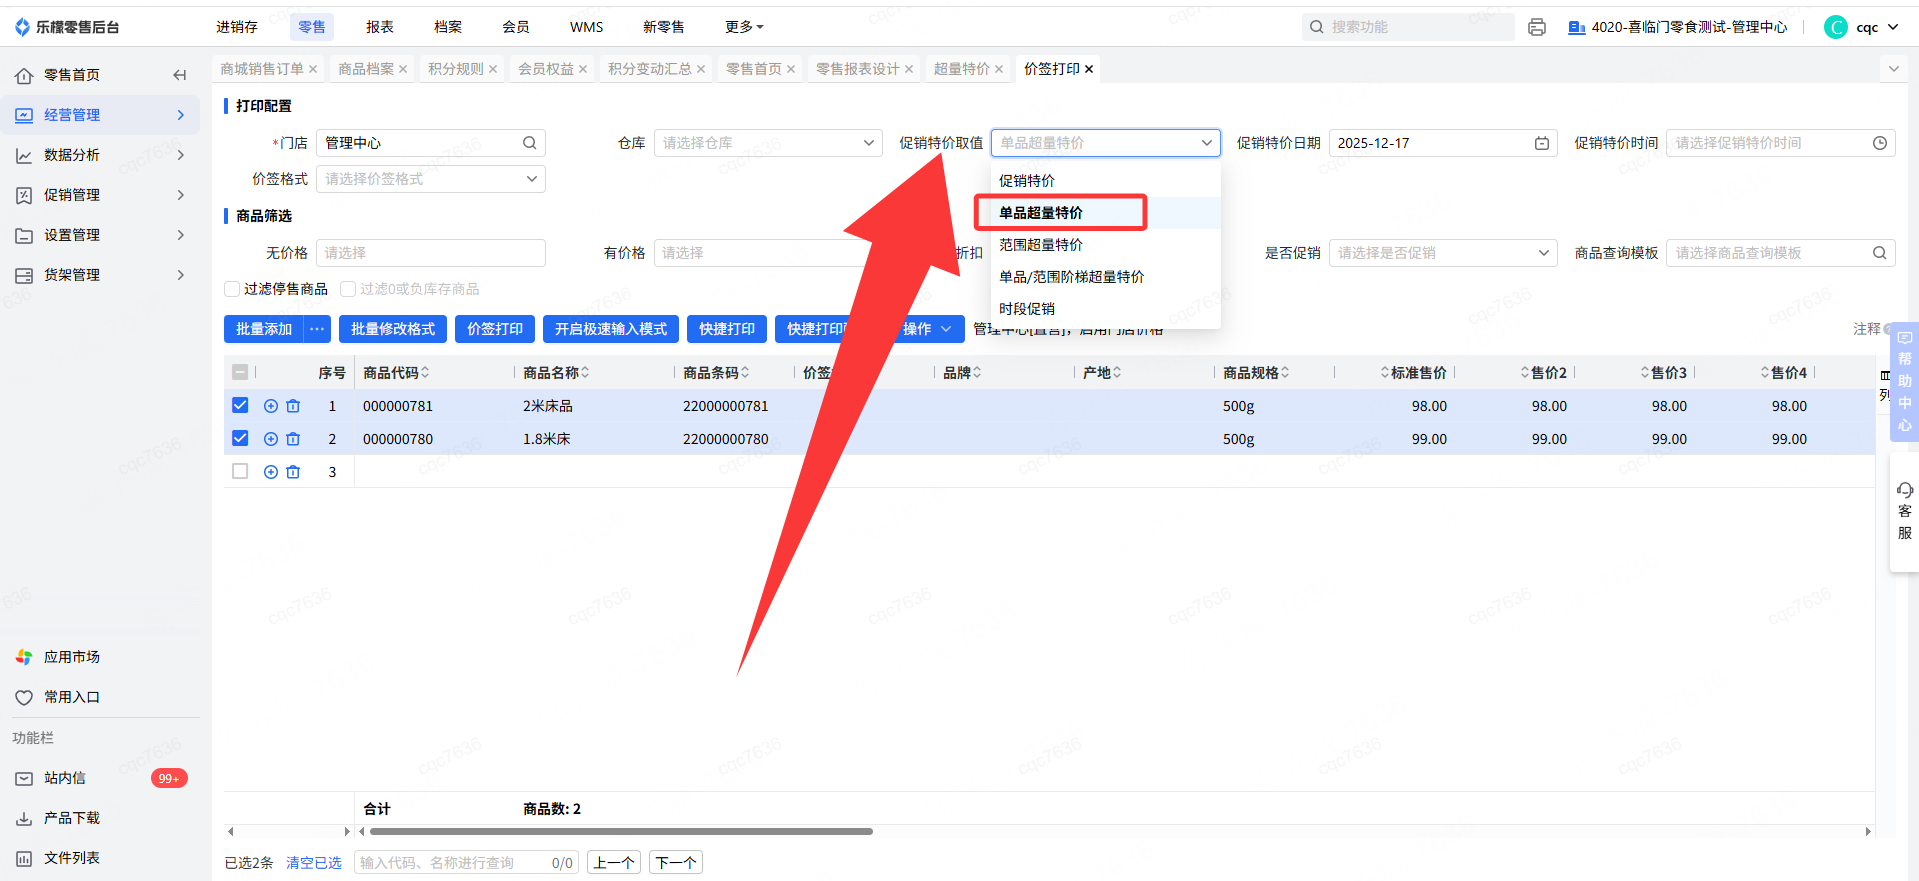This screenshot has width=1919, height=881.
Task: Uncheck the row 1 checkbox for 2米床品
Action: click(240, 405)
